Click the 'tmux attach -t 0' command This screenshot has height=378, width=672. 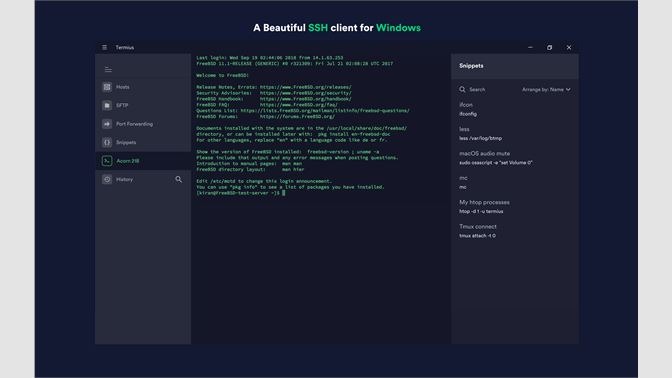pyautogui.click(x=477, y=236)
